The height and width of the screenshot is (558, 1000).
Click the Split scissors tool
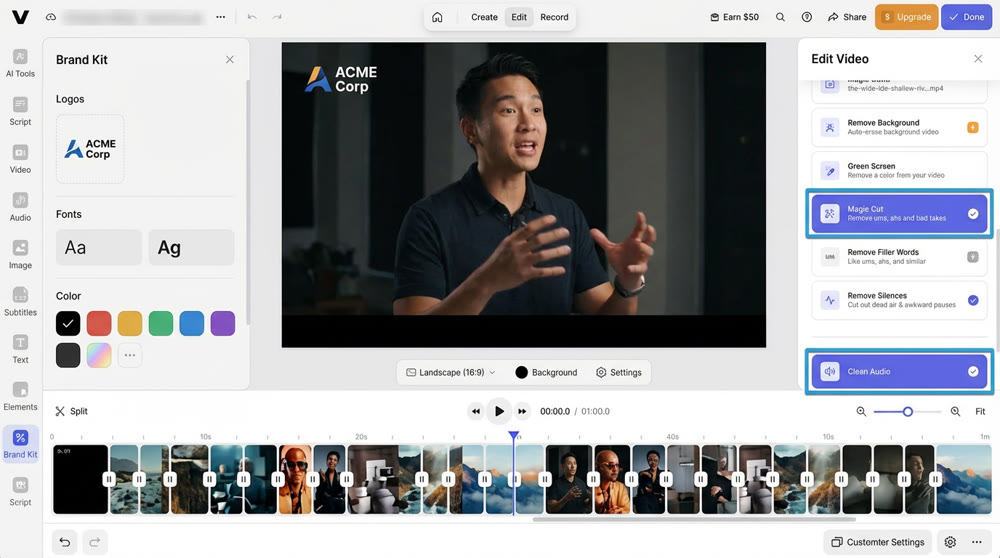tap(71, 411)
